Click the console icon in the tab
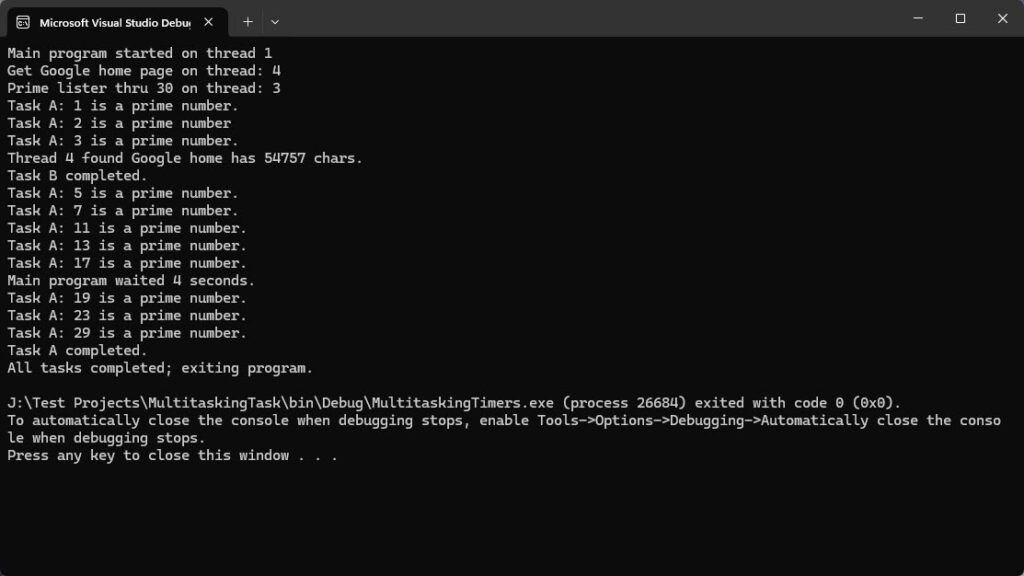1024x576 pixels. click(23, 21)
